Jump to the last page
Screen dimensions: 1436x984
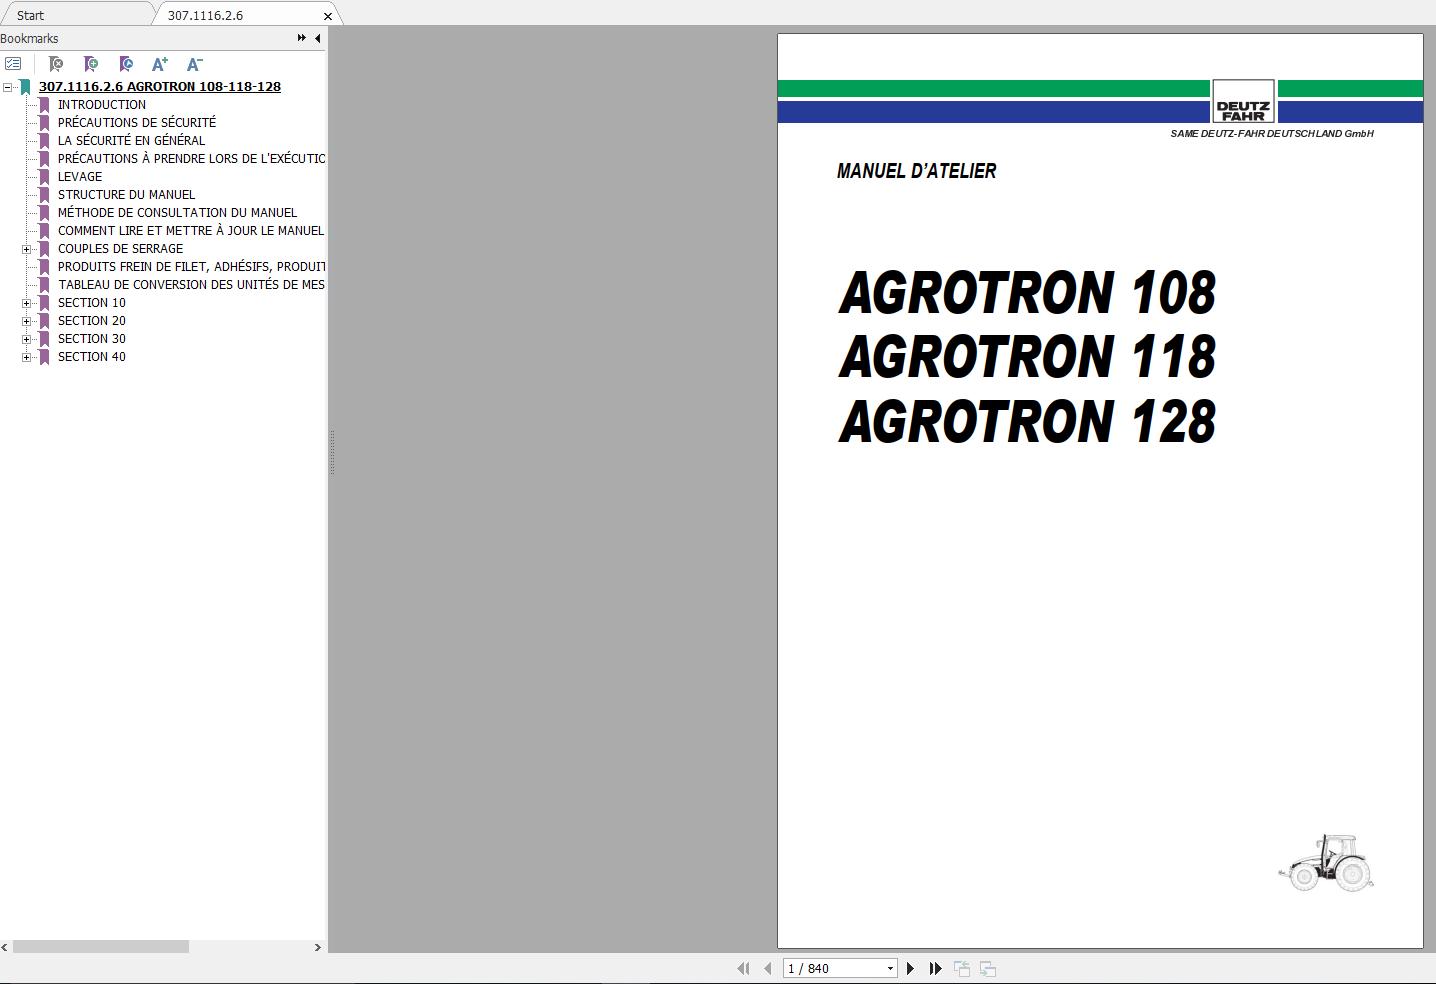(x=936, y=968)
